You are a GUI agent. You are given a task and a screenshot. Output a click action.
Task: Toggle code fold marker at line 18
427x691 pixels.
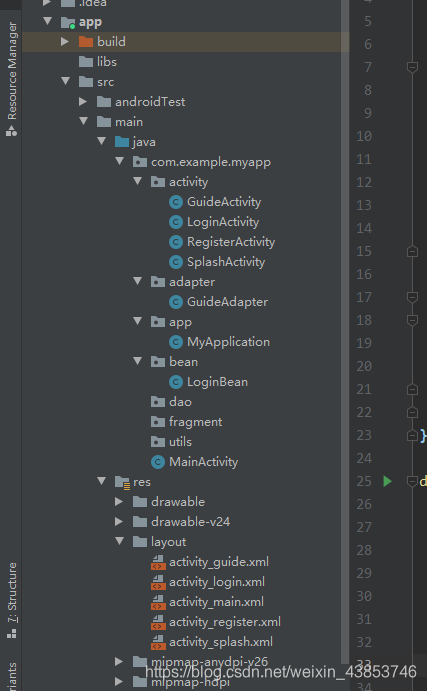click(412, 320)
